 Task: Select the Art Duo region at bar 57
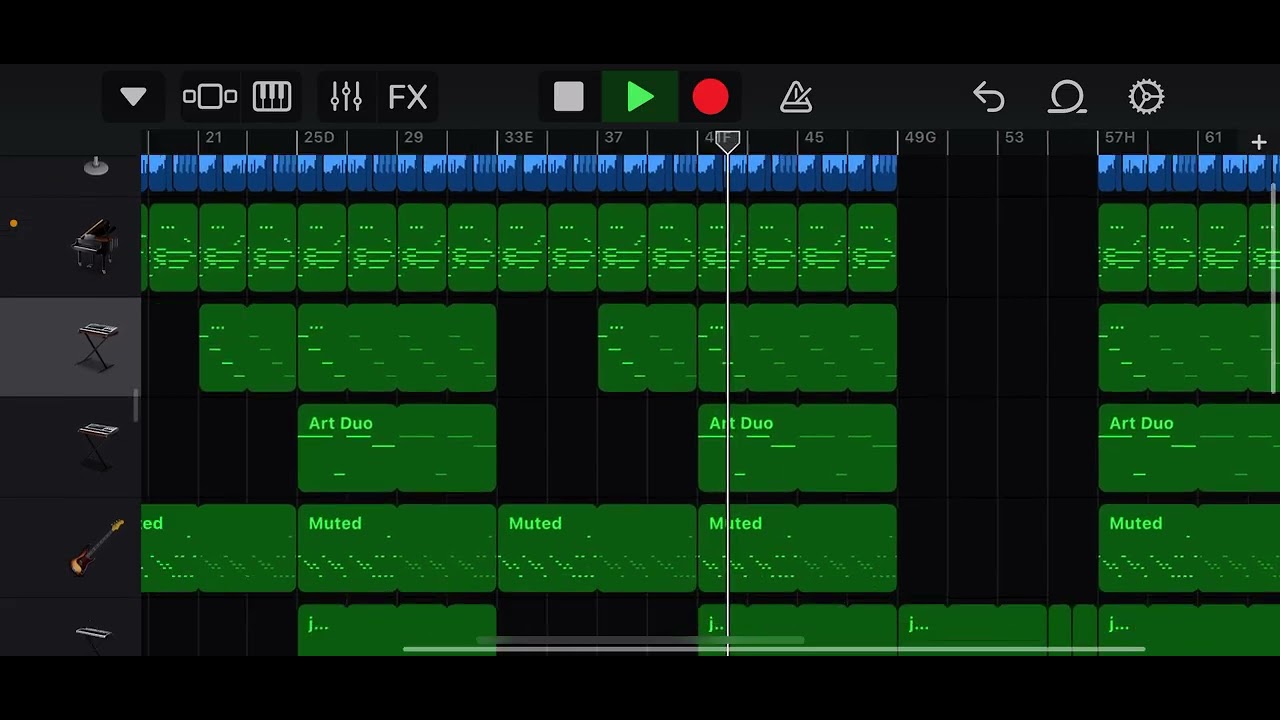(x=1189, y=448)
